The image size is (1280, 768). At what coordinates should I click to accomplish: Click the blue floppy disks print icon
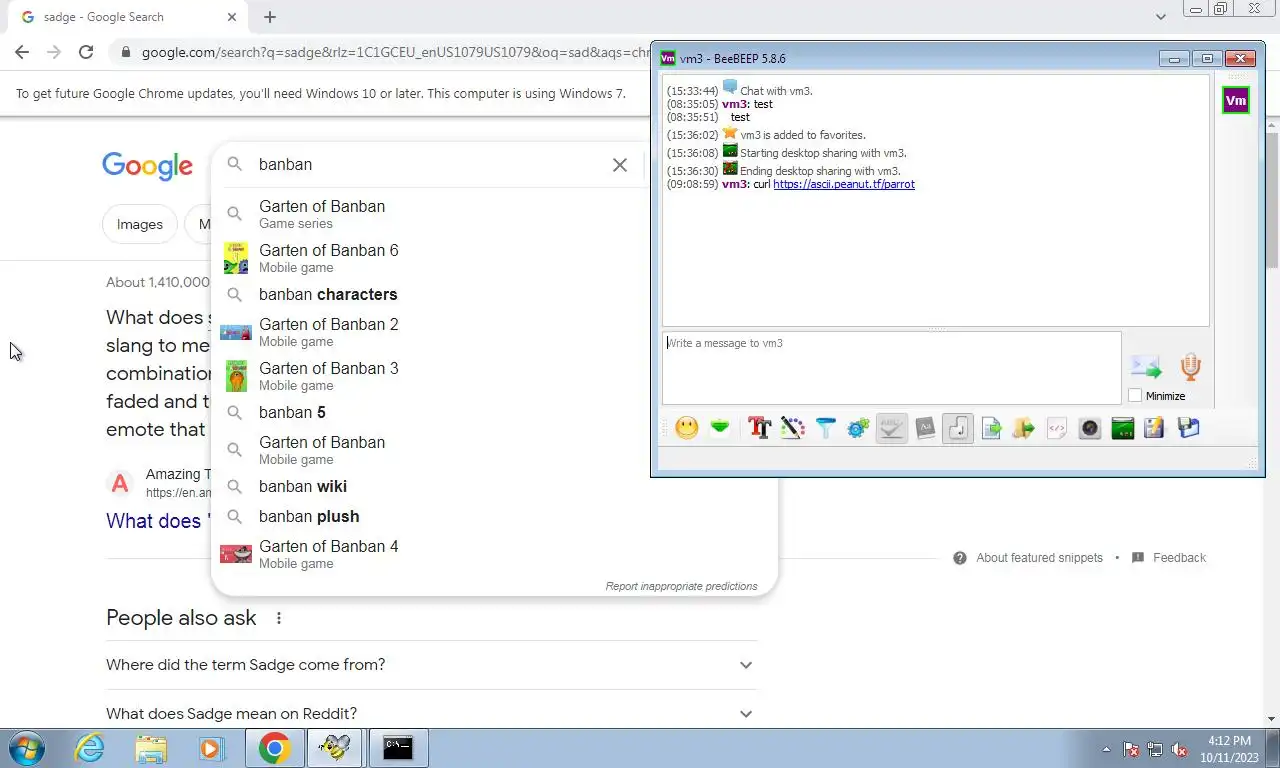click(x=1188, y=428)
